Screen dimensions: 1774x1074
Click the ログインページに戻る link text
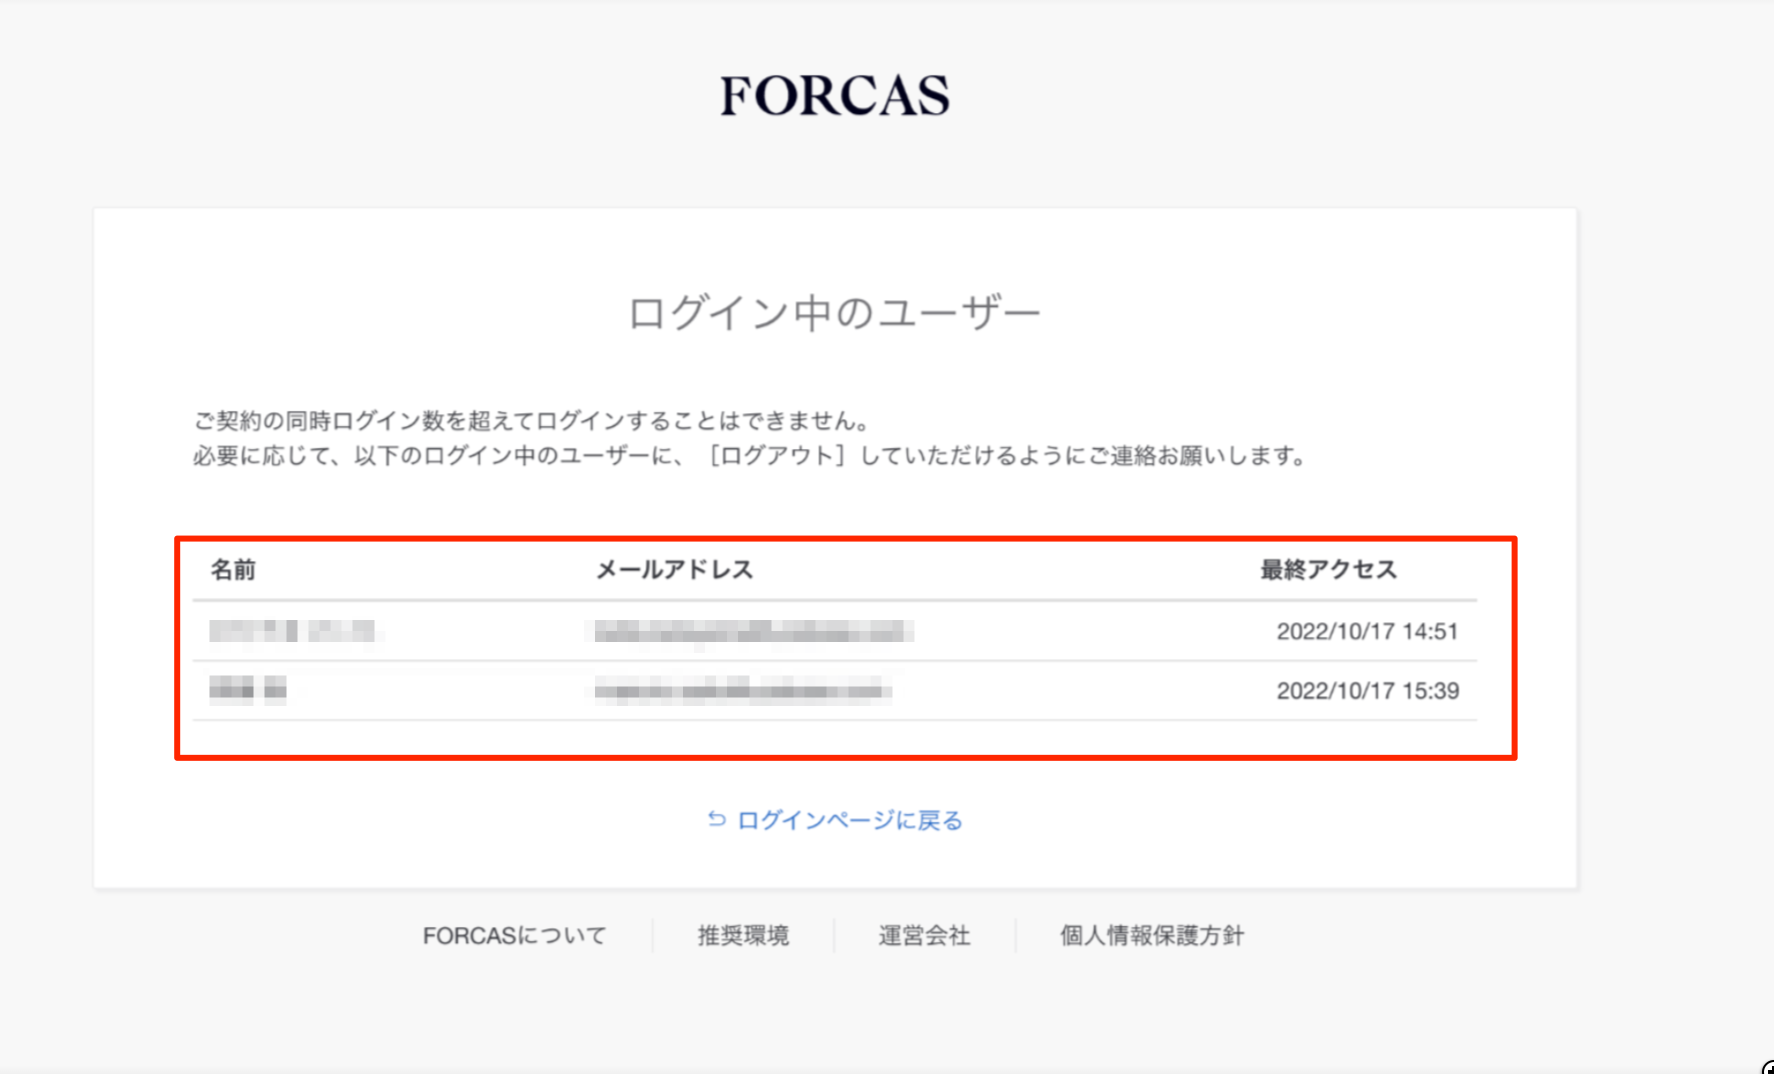click(850, 821)
